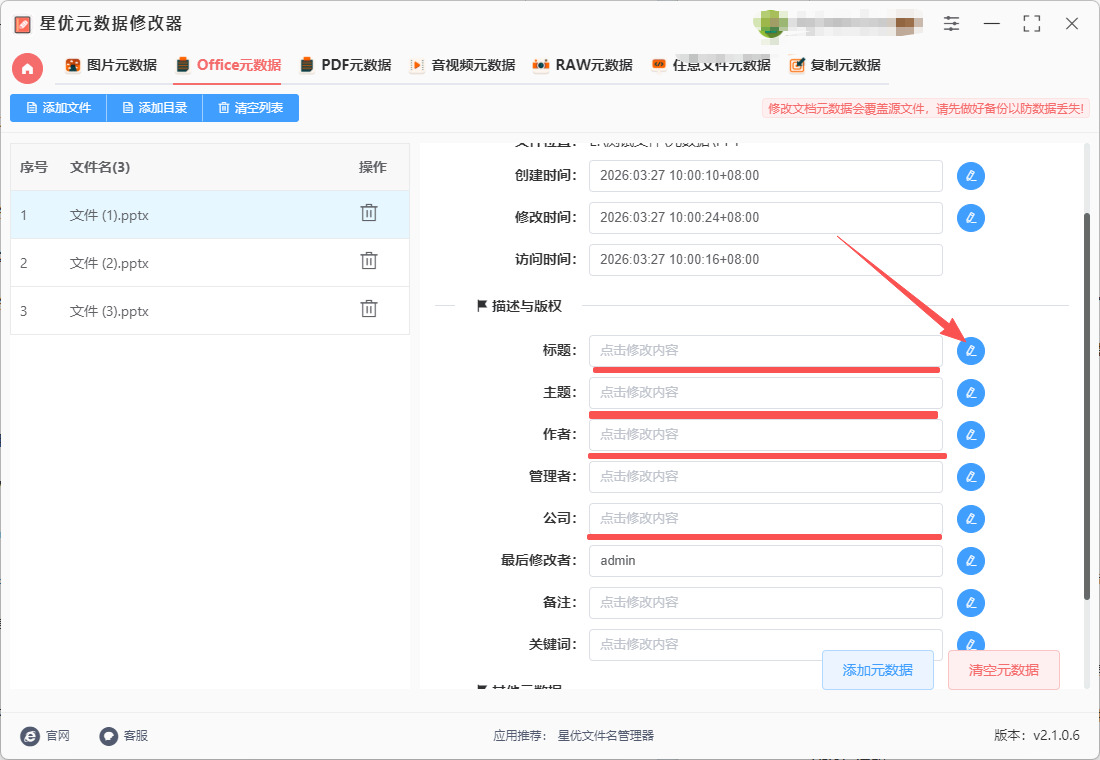Viewport: 1100px width, 760px height.
Task: Edit 最后修改者 with pencil icon
Action: pos(971,561)
